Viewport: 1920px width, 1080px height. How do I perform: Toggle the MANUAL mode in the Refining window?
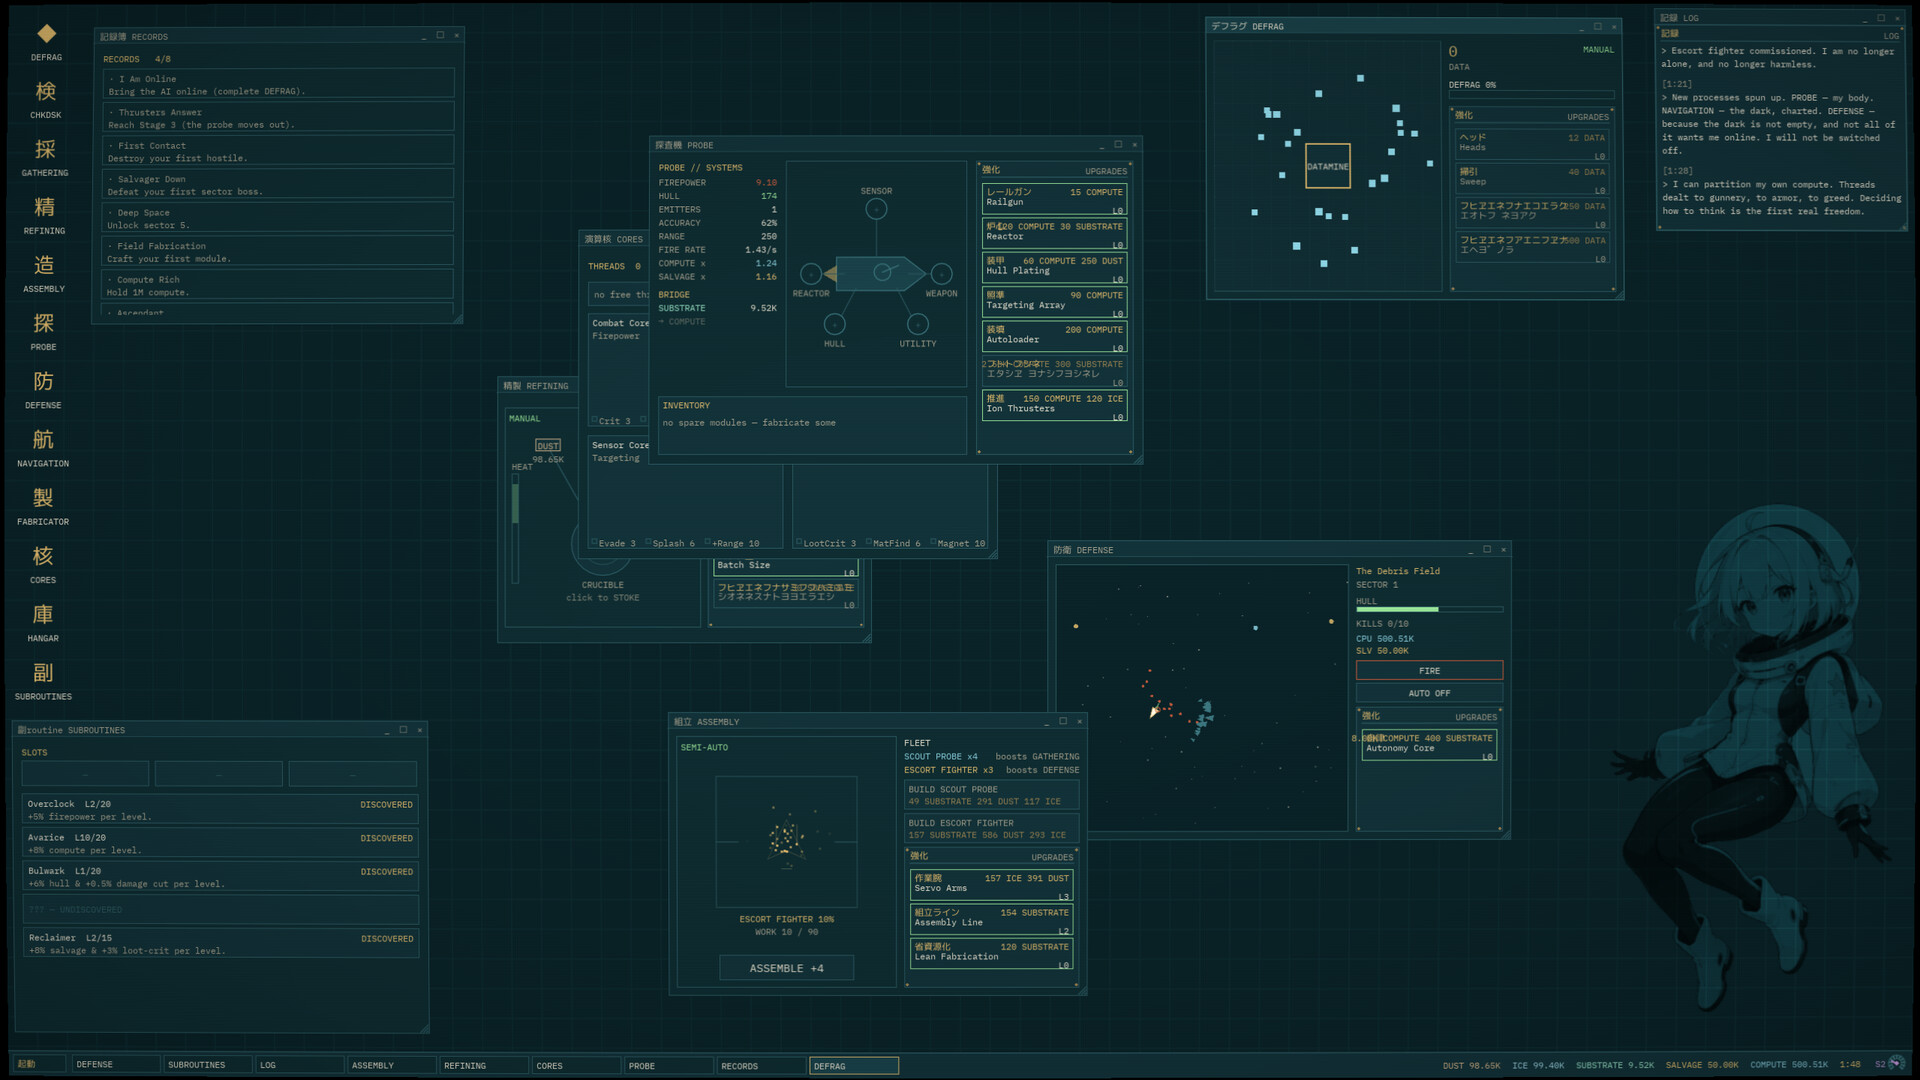[x=524, y=419]
